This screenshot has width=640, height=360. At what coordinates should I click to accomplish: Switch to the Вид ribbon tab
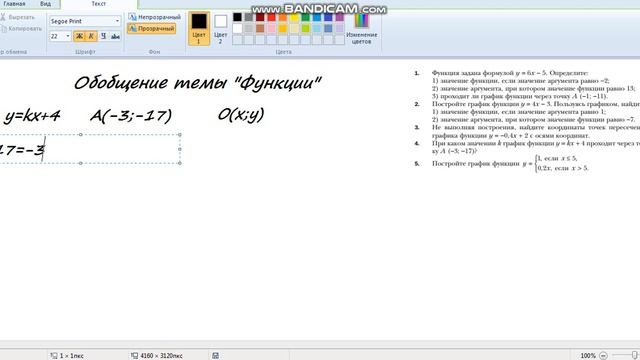[x=45, y=4]
